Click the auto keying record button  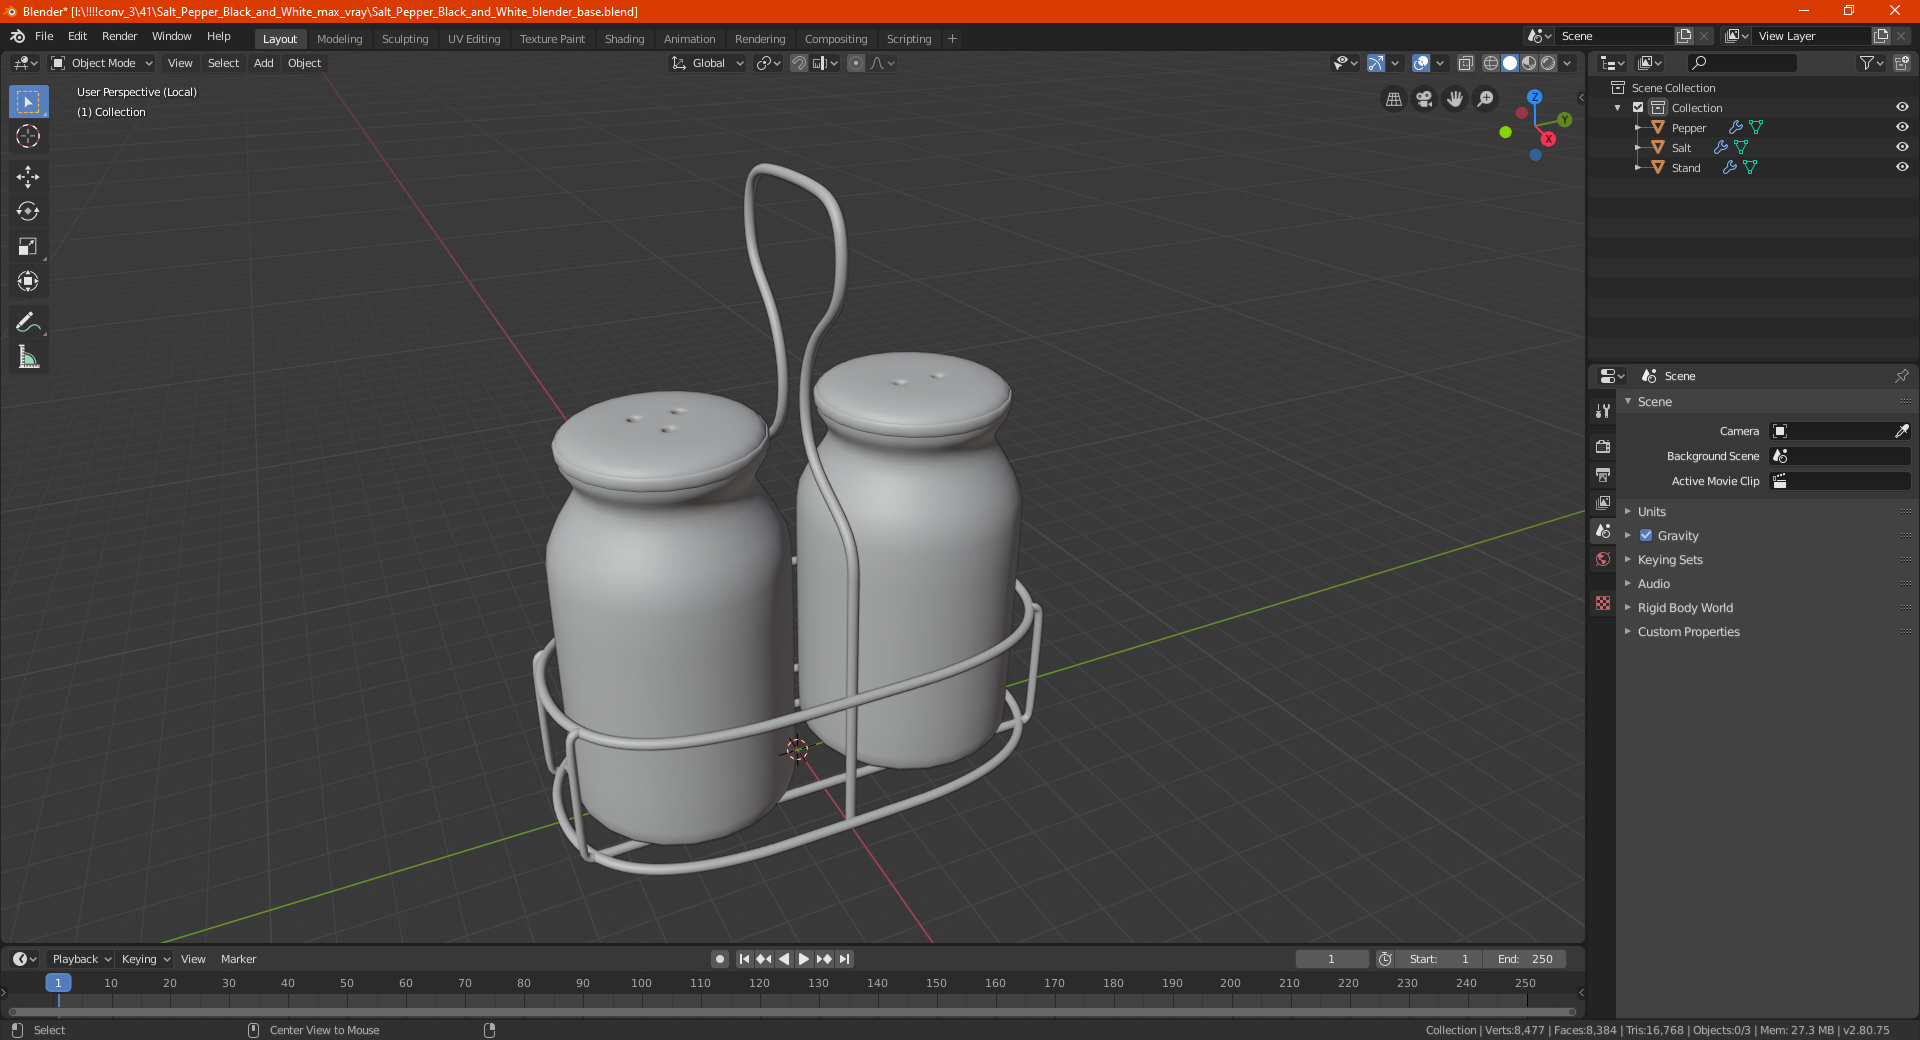(x=719, y=959)
